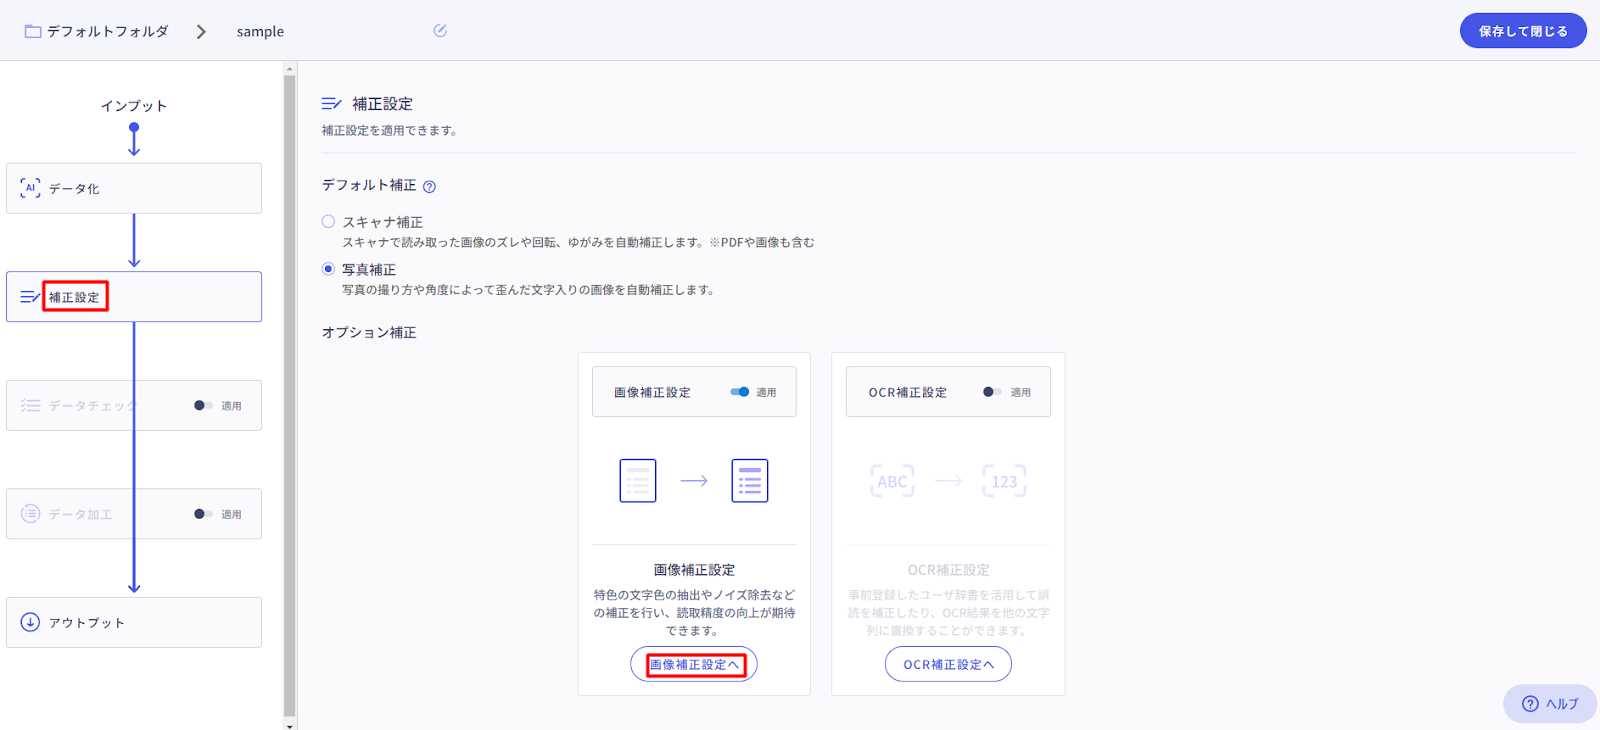Viewport: 1600px width, 730px height.
Task: Click the list icon in データ加工 step
Action: (30, 514)
